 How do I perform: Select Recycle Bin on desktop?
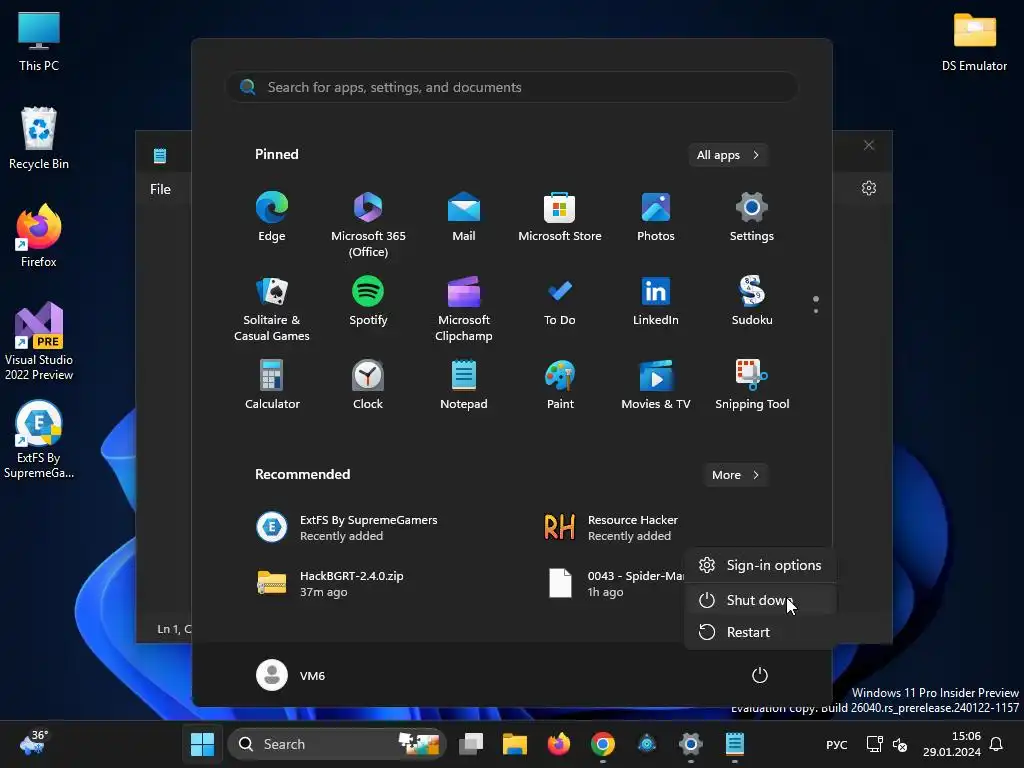click(x=39, y=138)
